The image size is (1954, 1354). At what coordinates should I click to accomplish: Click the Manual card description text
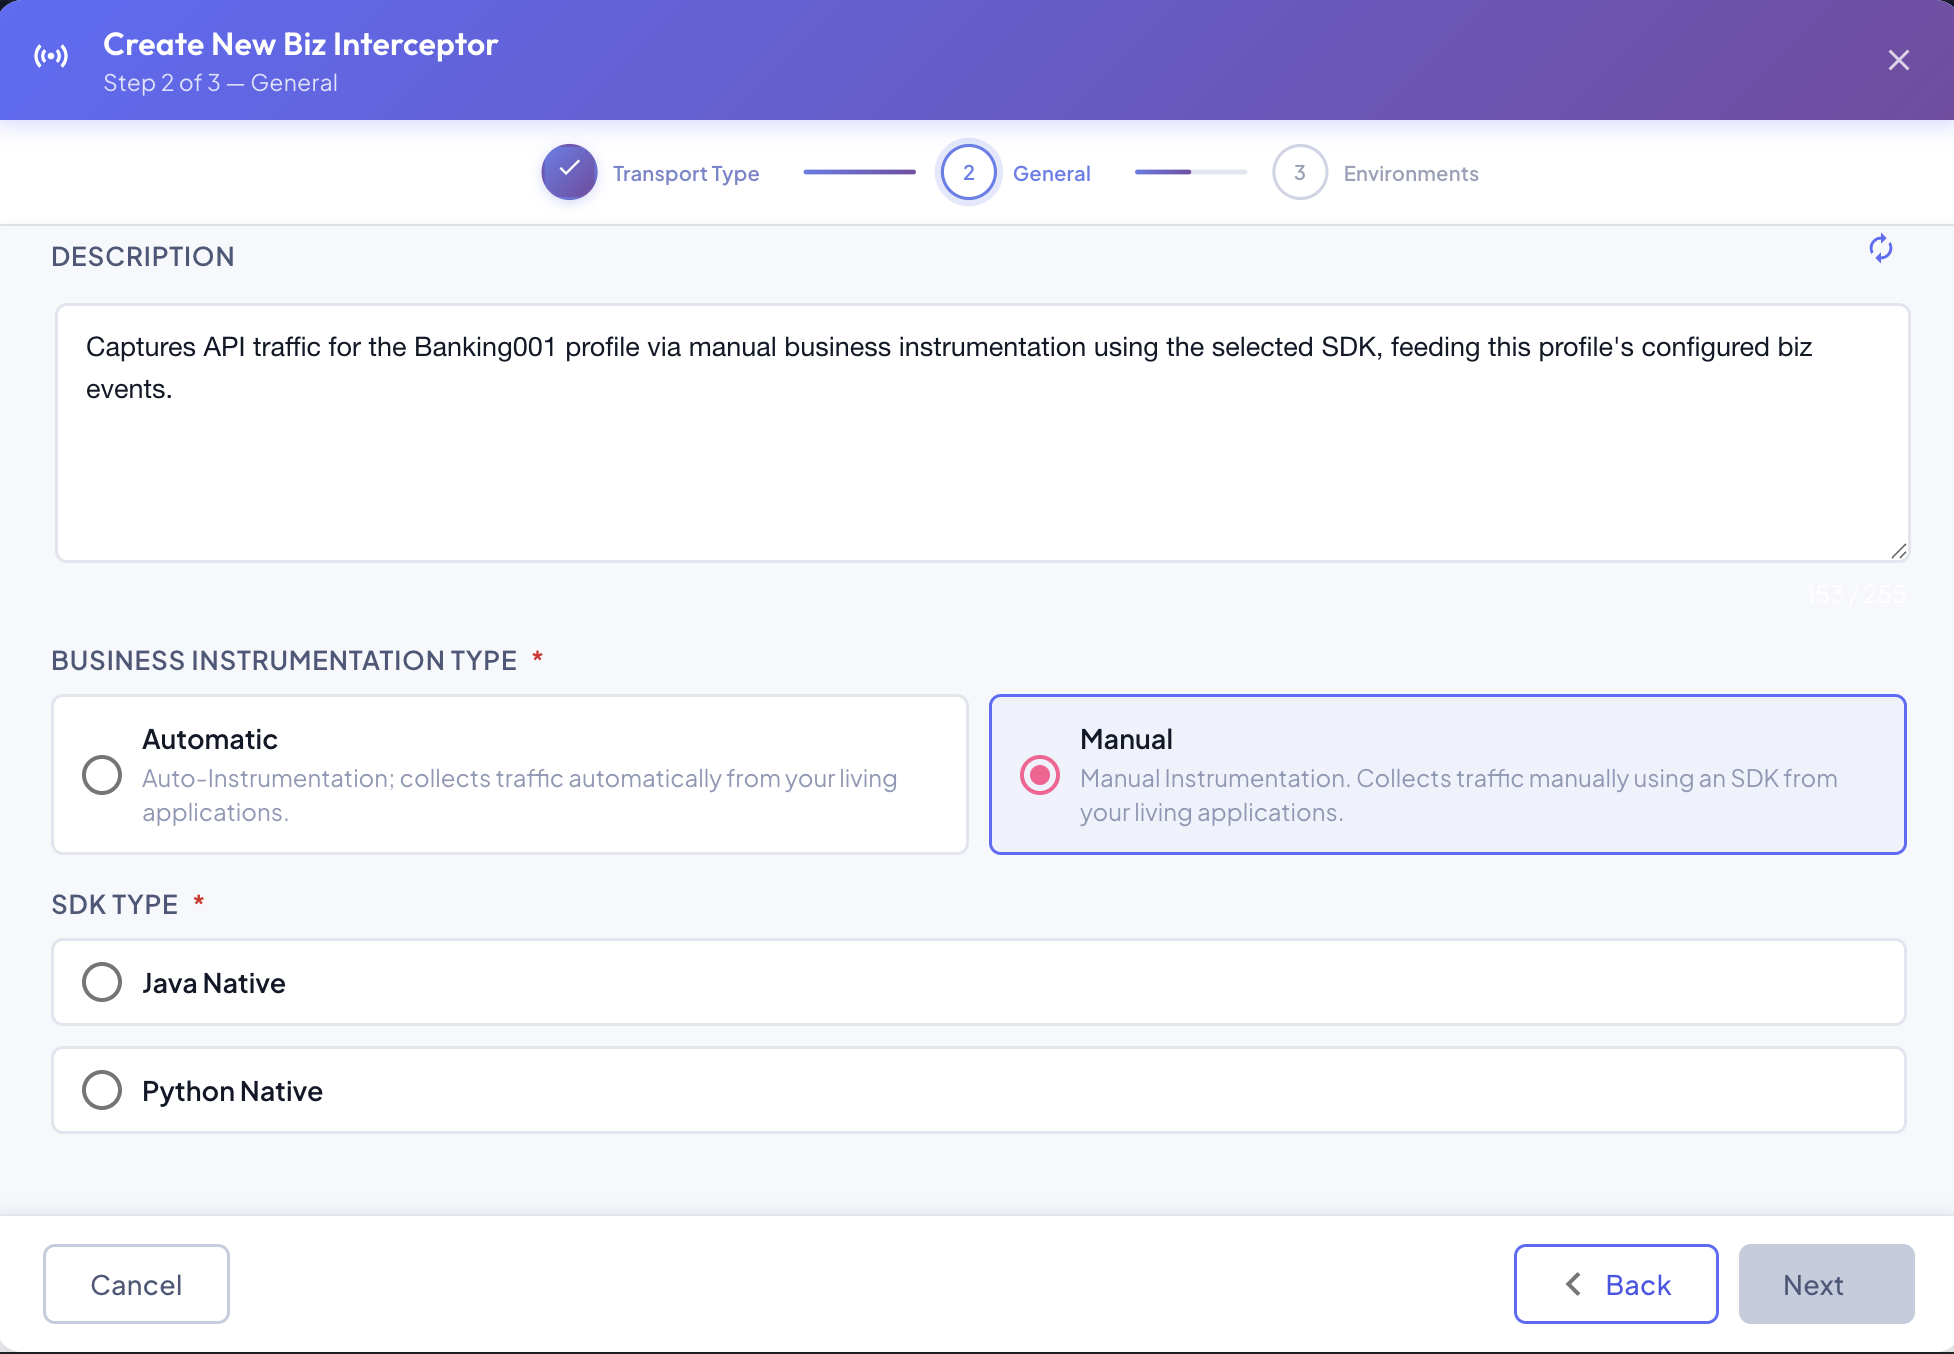1458,795
